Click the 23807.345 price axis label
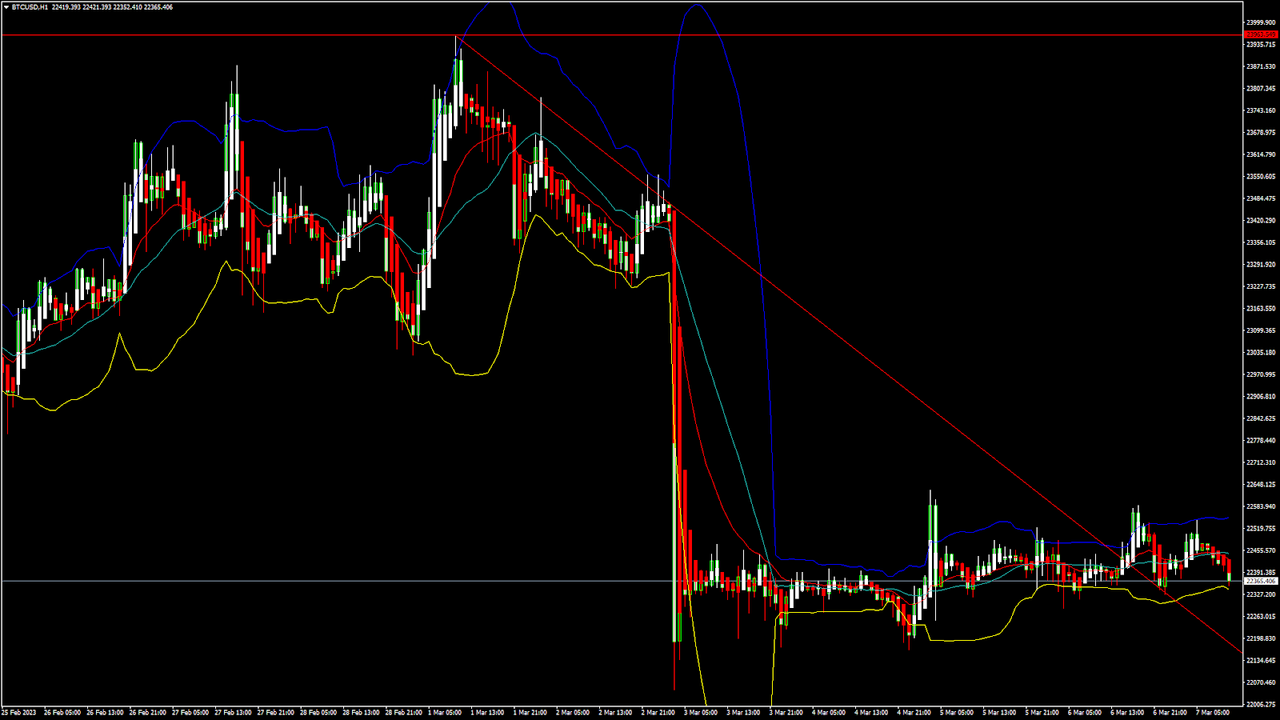The width and height of the screenshot is (1280, 720). click(x=1260, y=88)
